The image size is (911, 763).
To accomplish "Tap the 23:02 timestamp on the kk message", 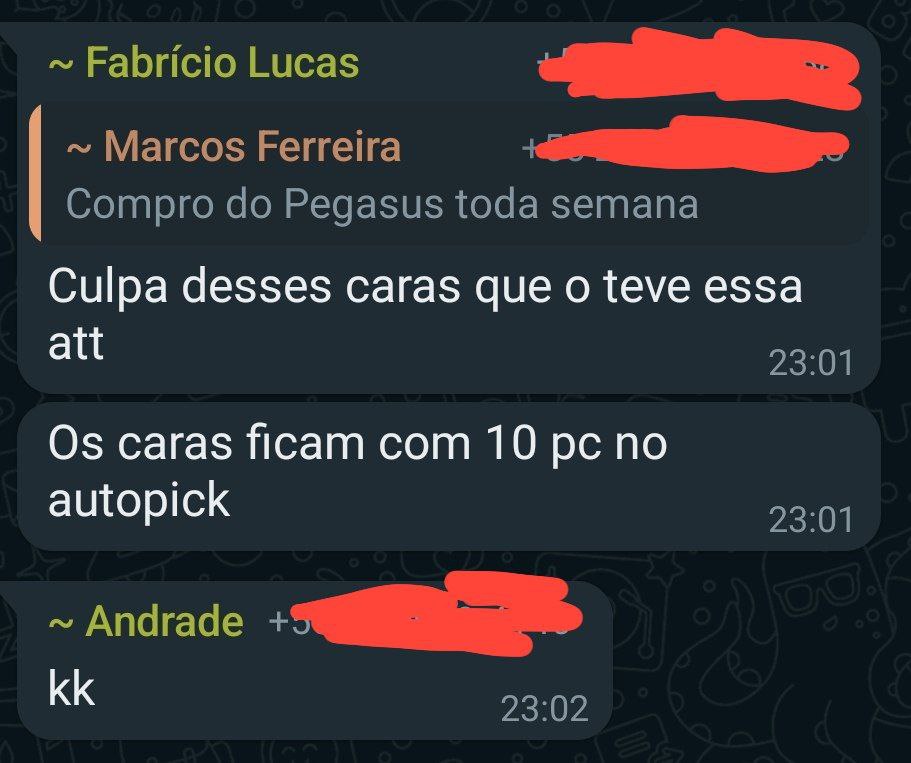I will click(544, 709).
